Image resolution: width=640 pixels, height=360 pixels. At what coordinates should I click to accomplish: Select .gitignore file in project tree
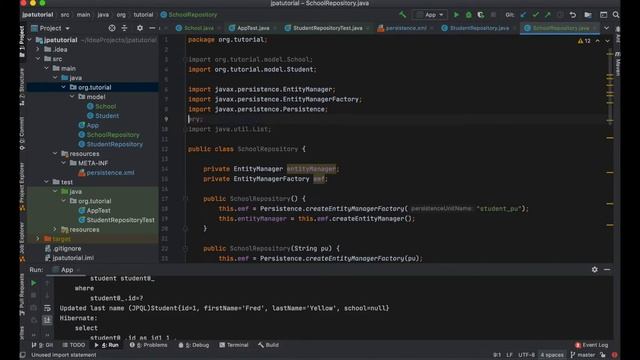tap(67, 248)
